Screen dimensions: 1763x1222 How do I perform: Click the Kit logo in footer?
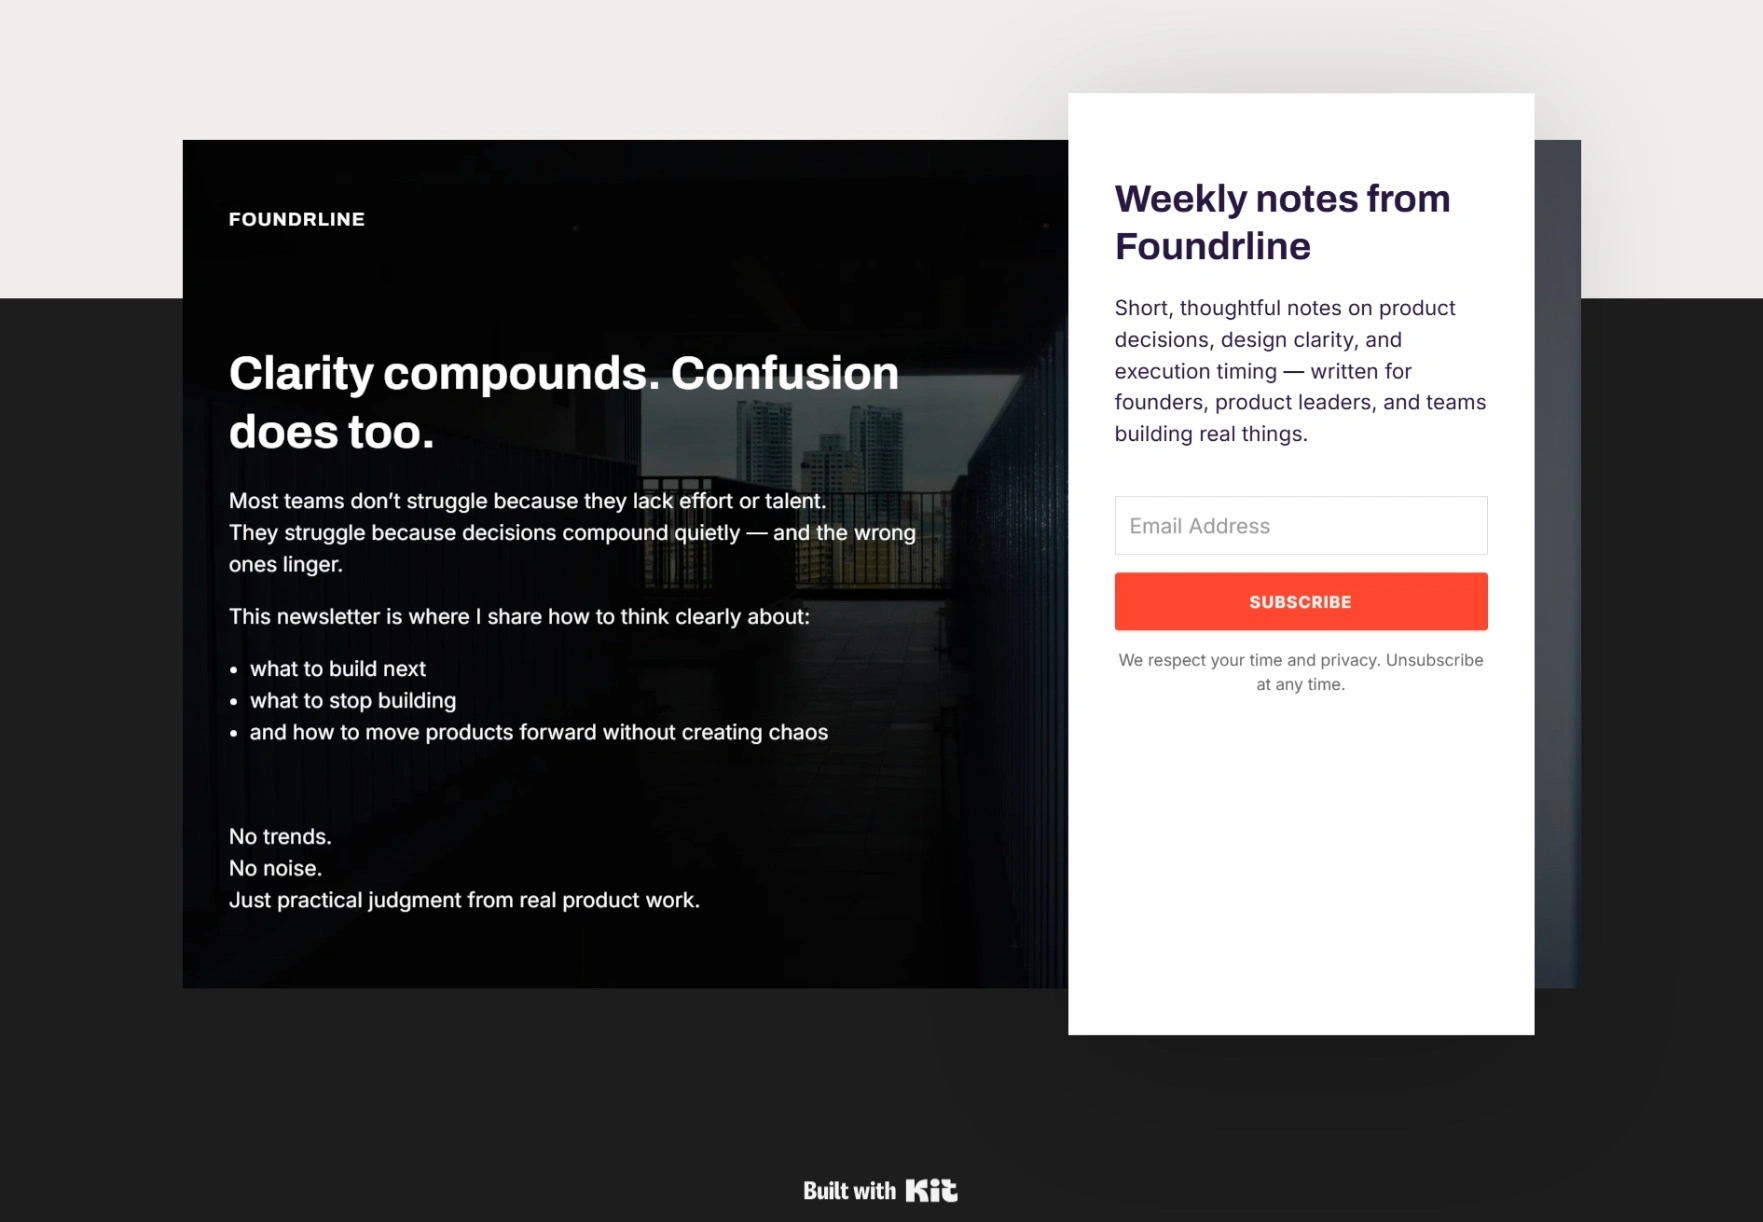click(931, 1190)
